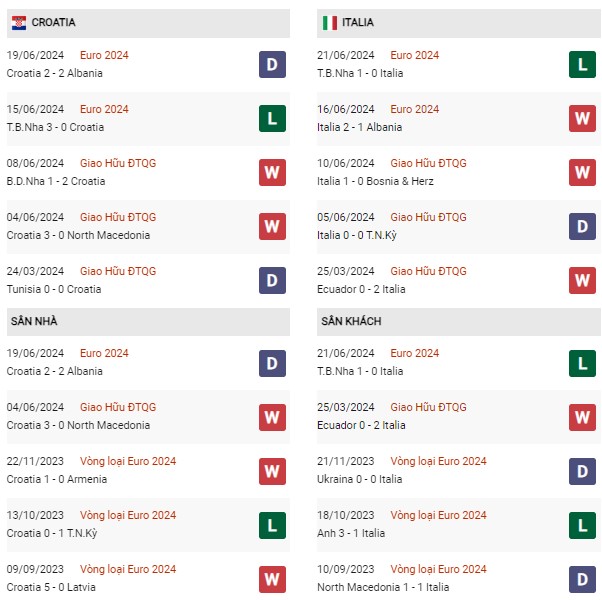Click the L badge for Anh 3-1 Italia
This screenshot has height=600, width=602.
(x=582, y=526)
